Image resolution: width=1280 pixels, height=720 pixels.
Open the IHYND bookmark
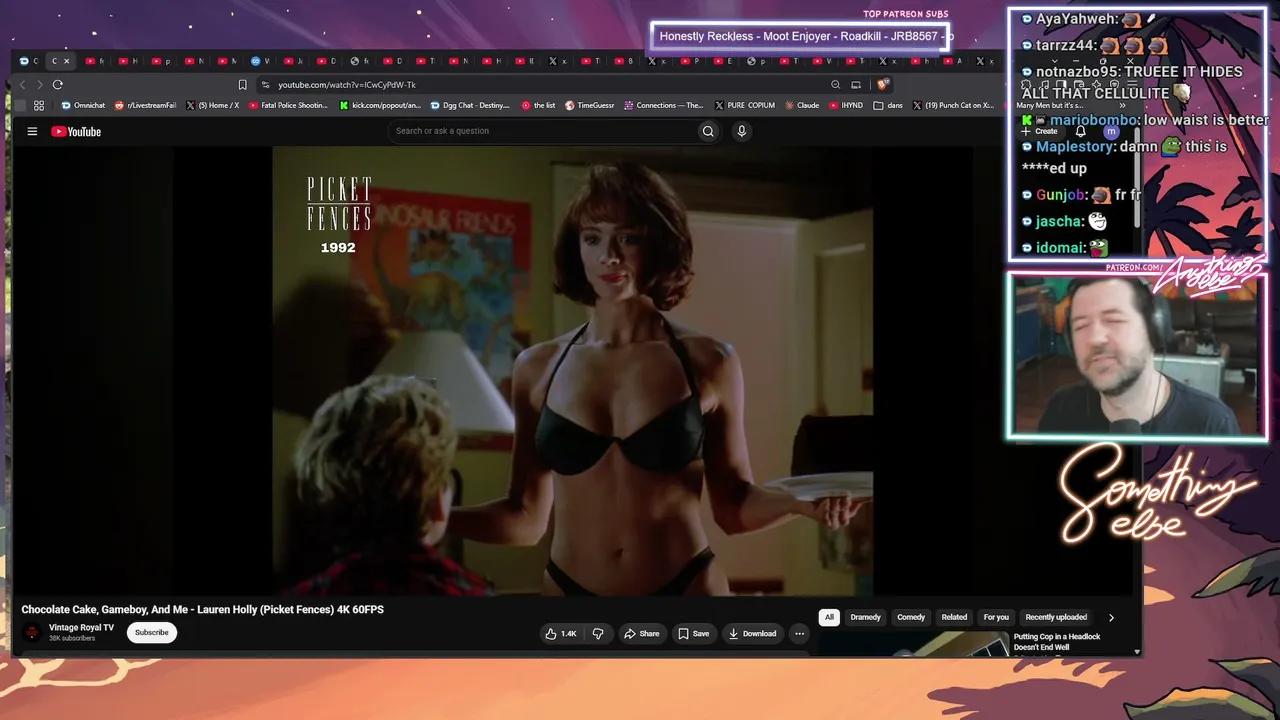(846, 105)
